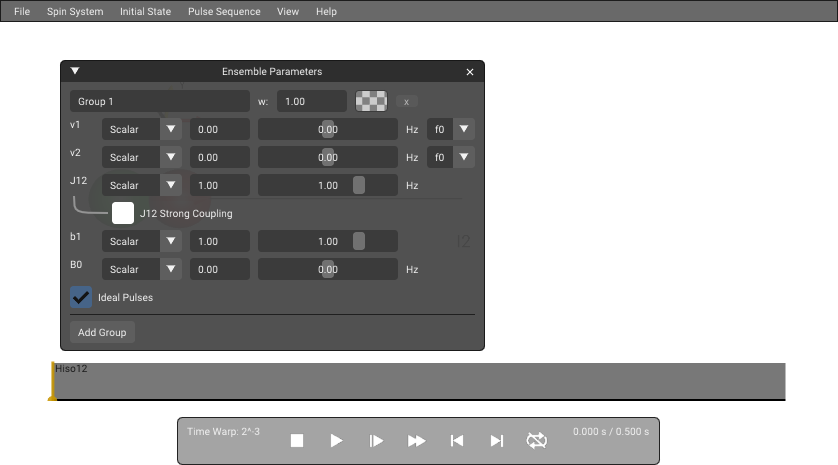Viewport: 838px width, 465px height.
Task: Click the Hiso12 timeline block
Action: (x=420, y=381)
